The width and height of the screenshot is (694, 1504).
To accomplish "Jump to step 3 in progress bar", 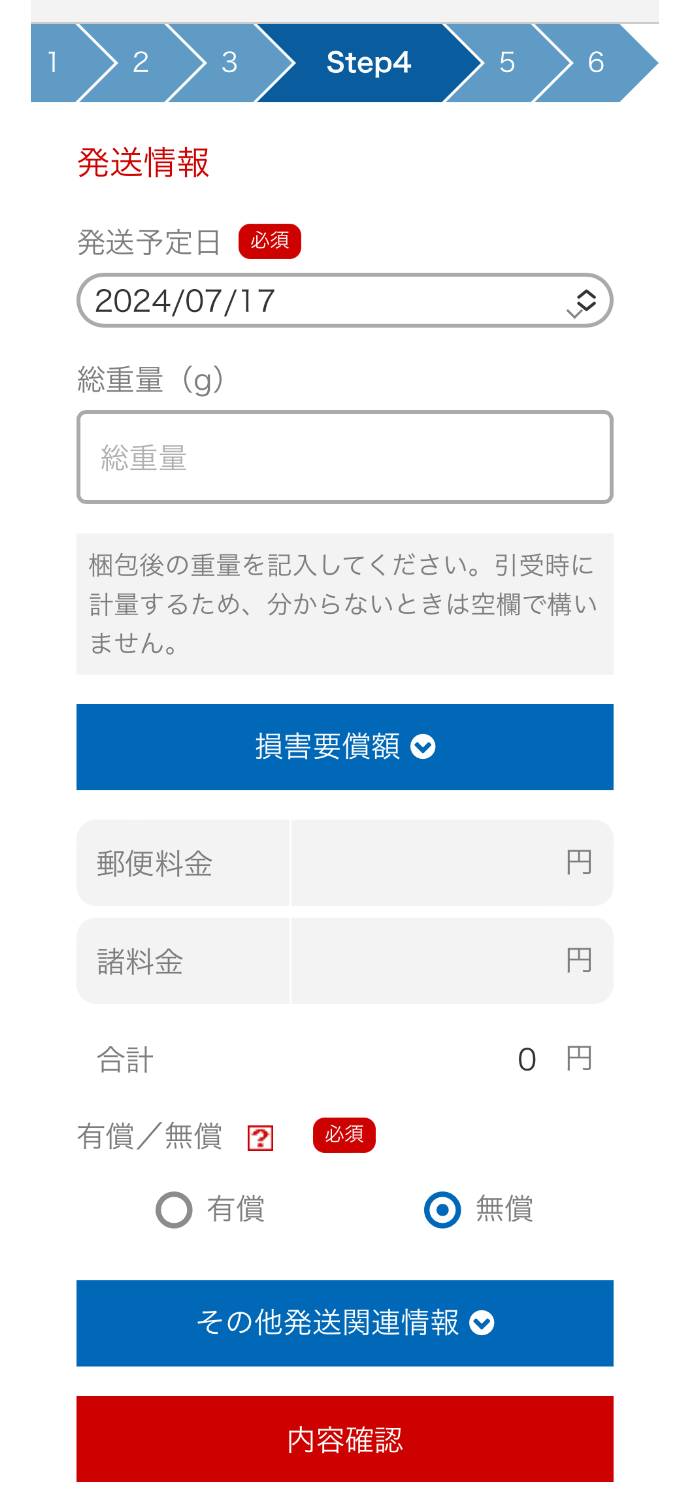I will 229,63.
